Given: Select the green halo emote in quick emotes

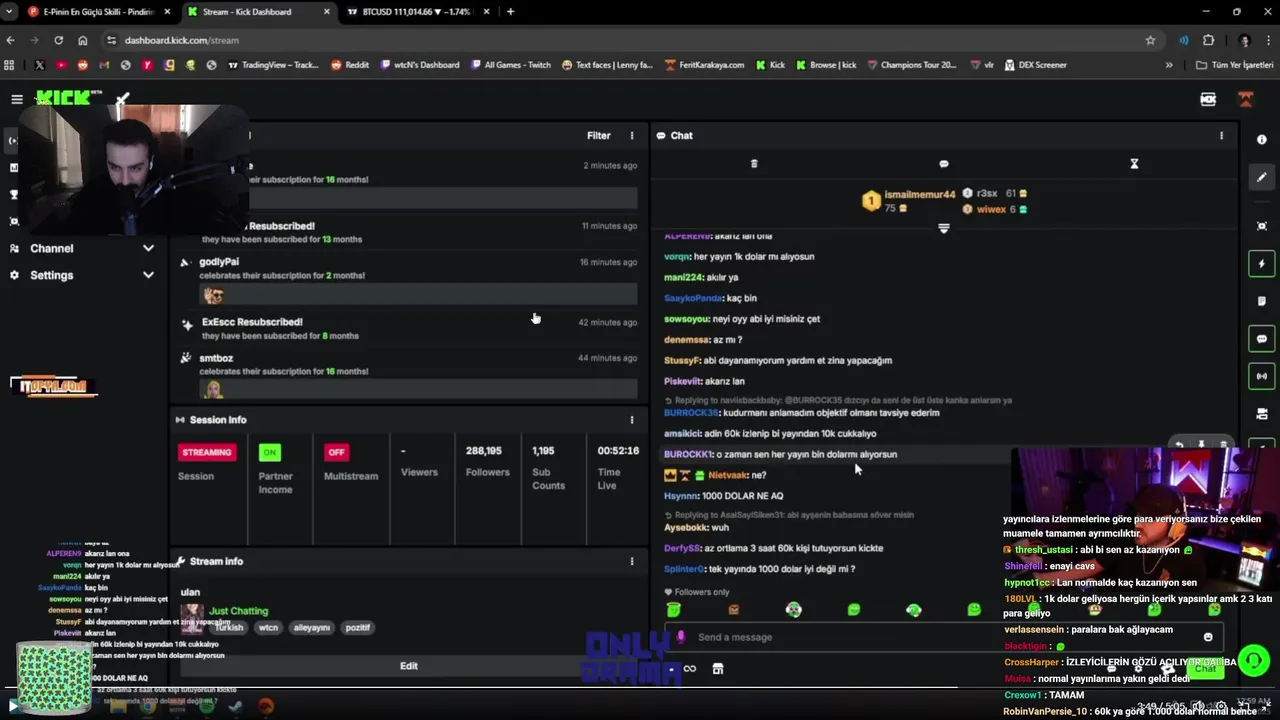Looking at the screenshot, I should 674,609.
